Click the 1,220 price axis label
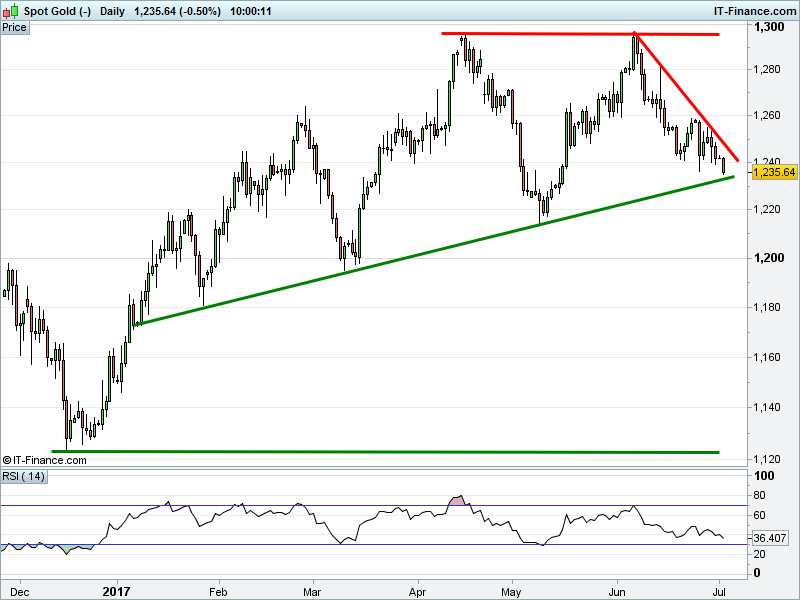 (767, 209)
